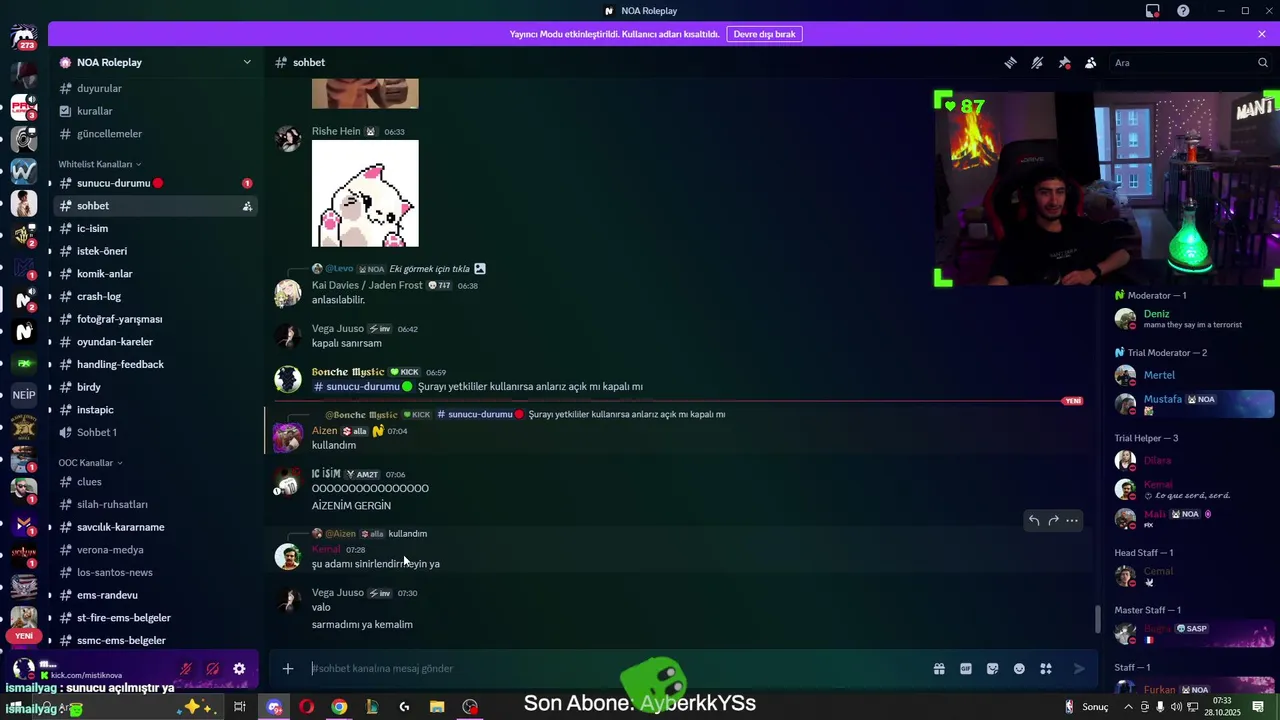The width and height of the screenshot is (1280, 720).
Task: Open volume control in system tray
Action: point(1176,707)
